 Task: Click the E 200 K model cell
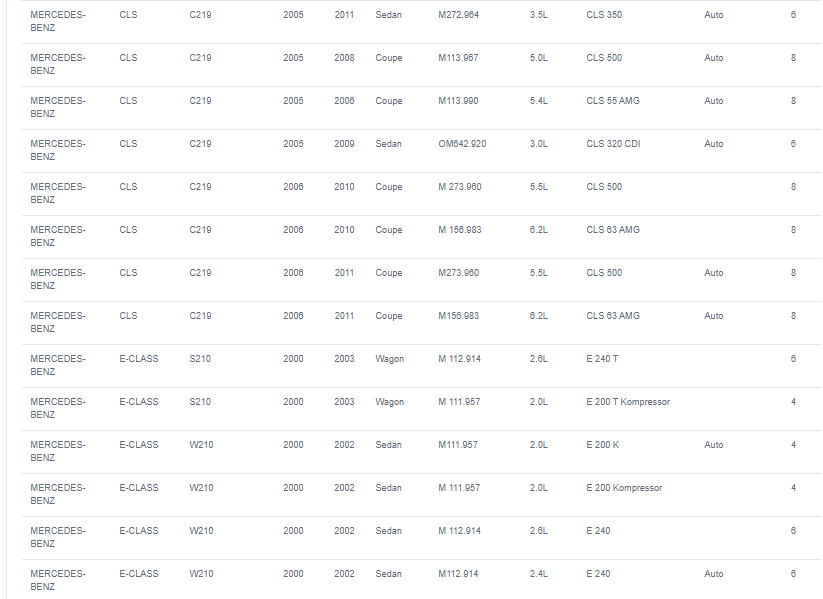pyautogui.click(x=603, y=445)
